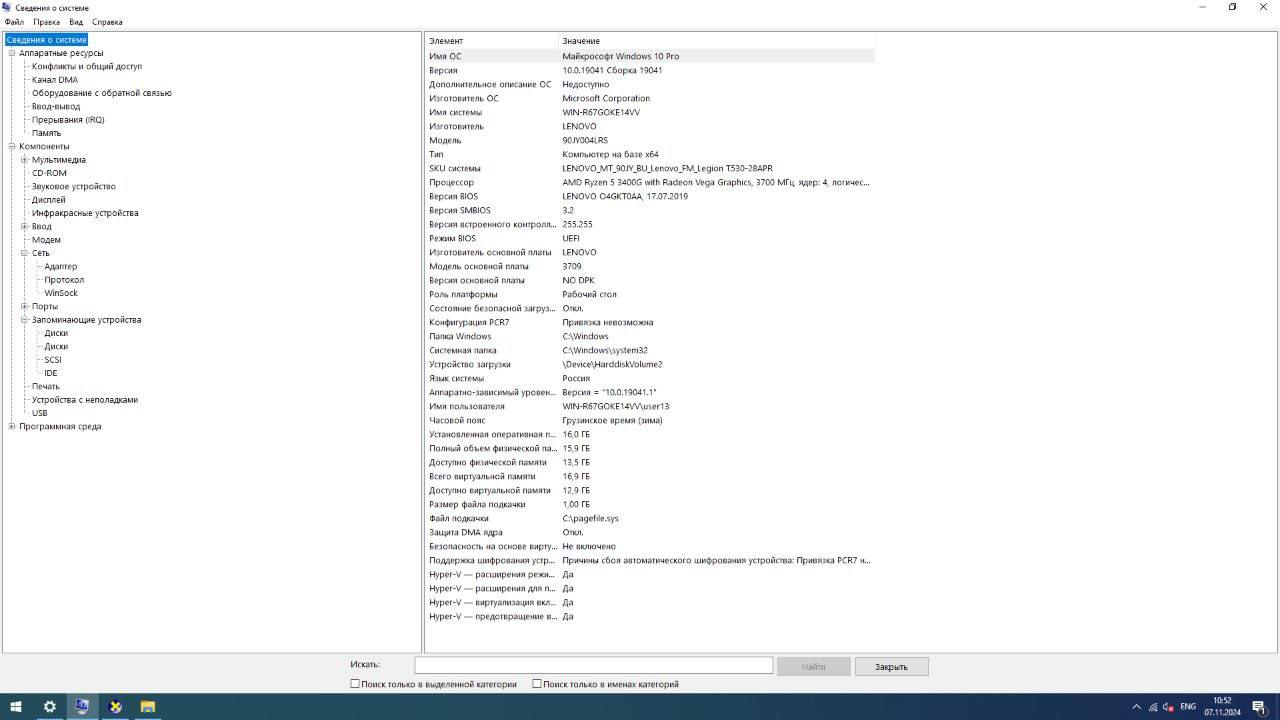Select the Сведения о системе root node
Screen dimensions: 1280x720
(47, 40)
